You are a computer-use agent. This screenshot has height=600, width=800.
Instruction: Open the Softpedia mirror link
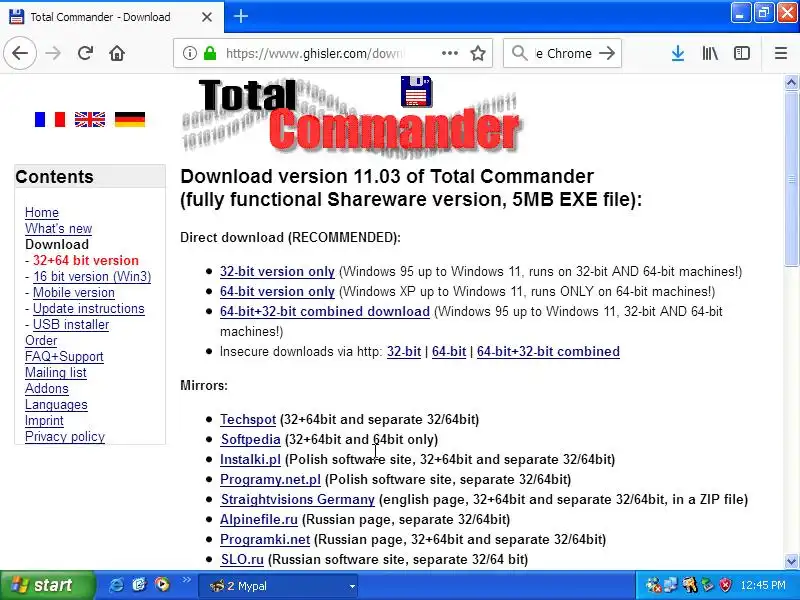point(251,439)
